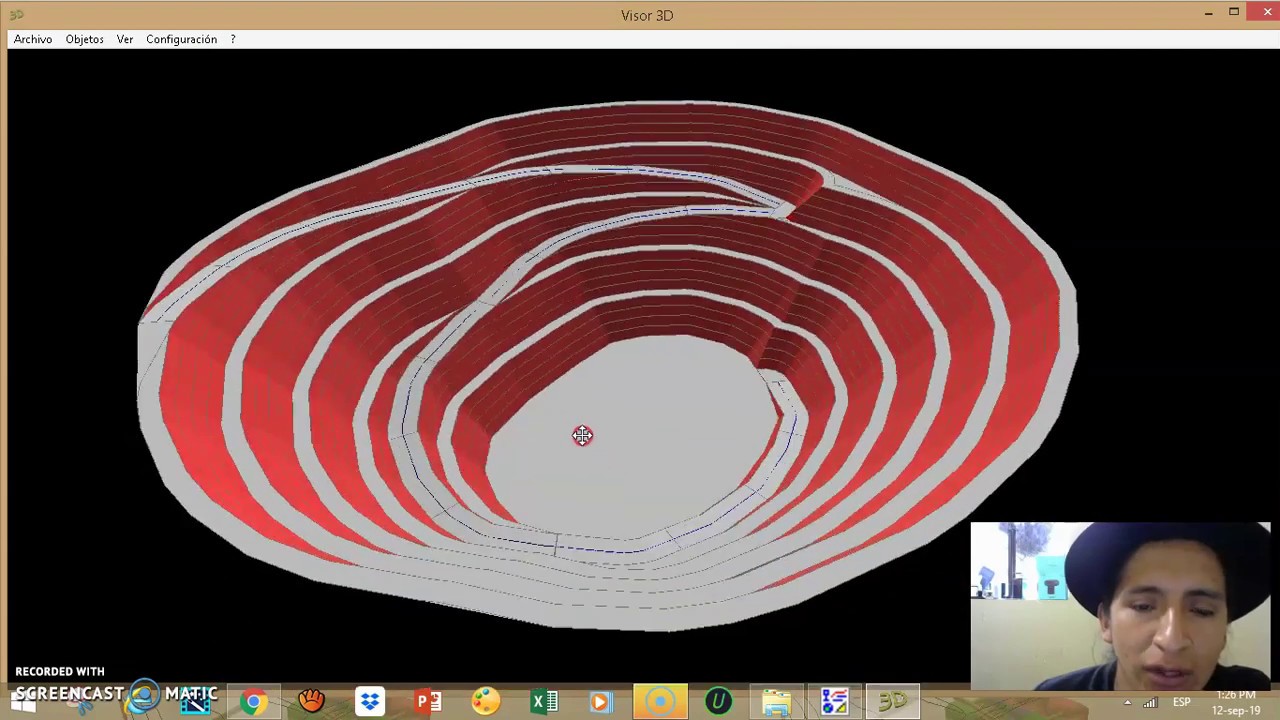The height and width of the screenshot is (720, 1280).
Task: Open the baseball glove app in taskbar
Action: click(311, 702)
